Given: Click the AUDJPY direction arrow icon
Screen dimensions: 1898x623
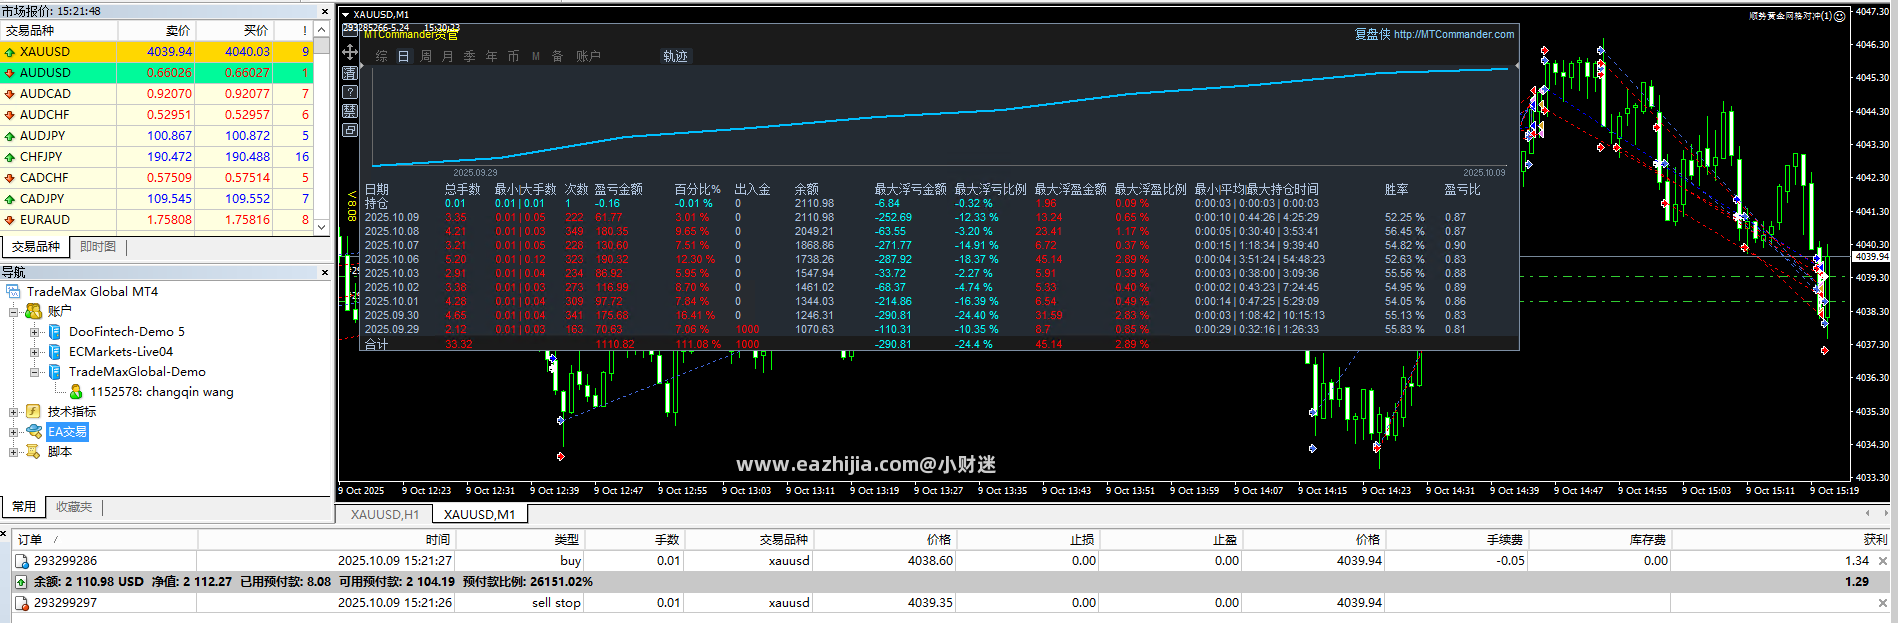Looking at the screenshot, I should point(10,136).
